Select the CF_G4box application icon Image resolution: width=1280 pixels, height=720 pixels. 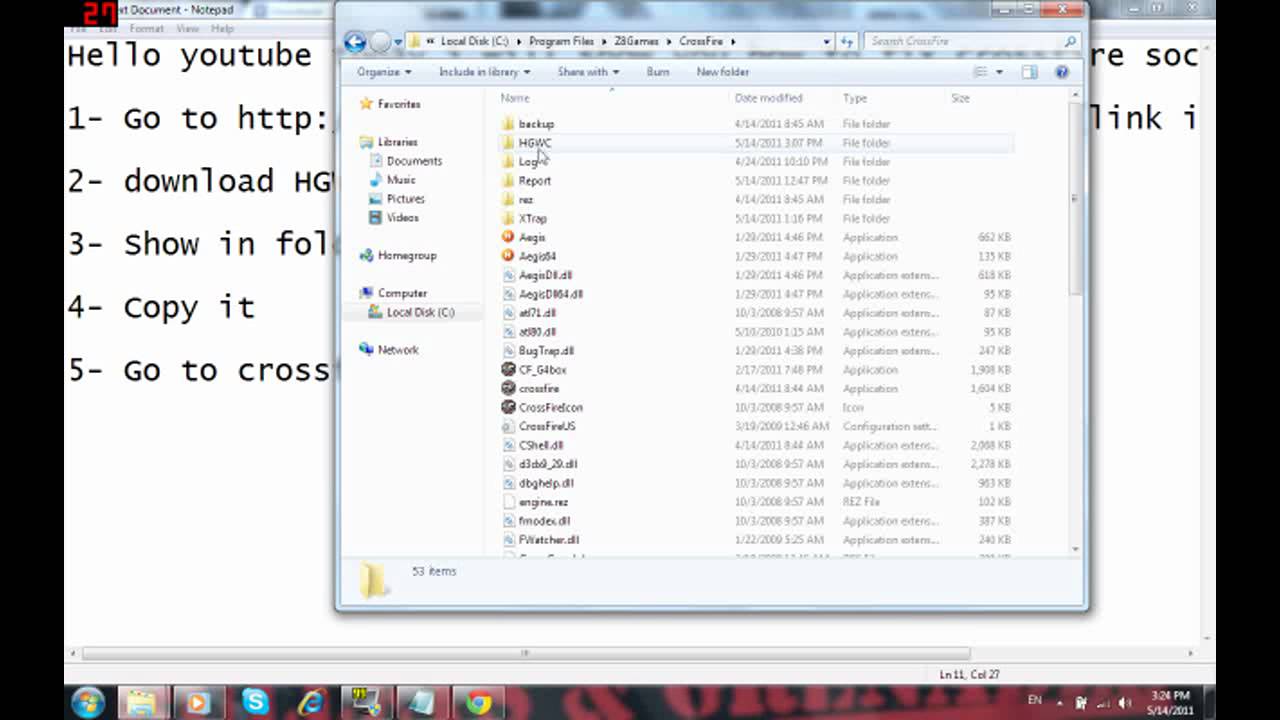(508, 369)
